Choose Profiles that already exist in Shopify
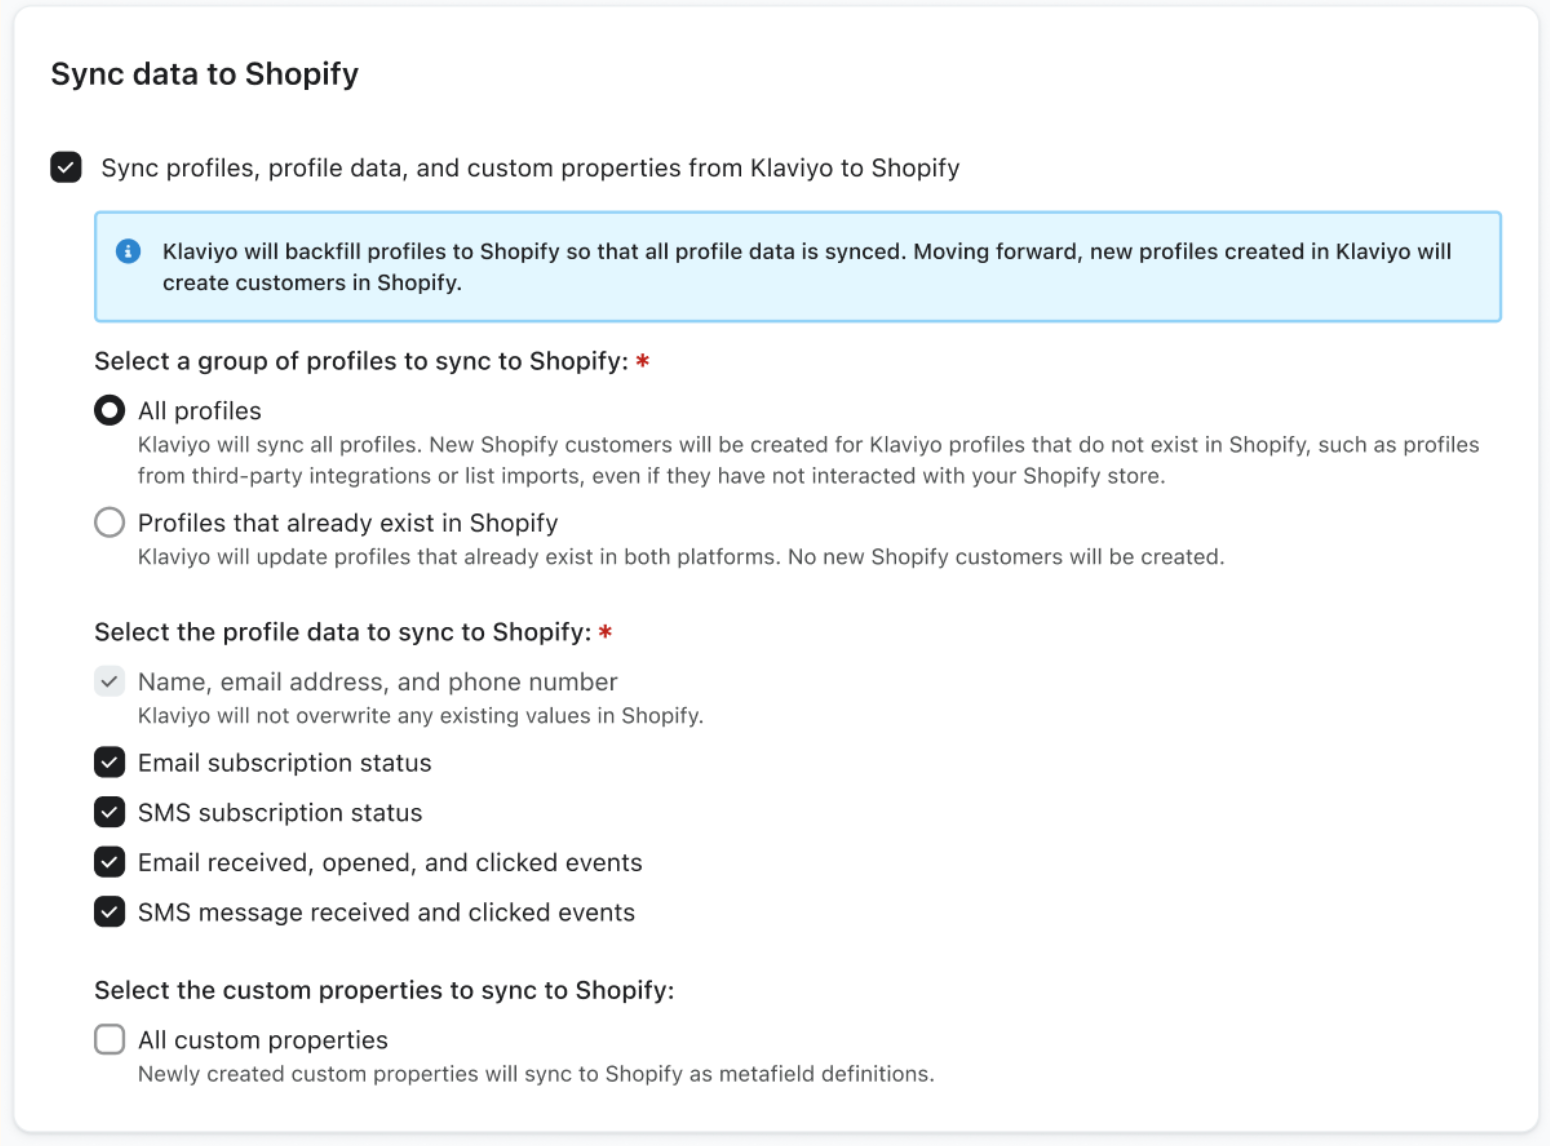1550x1146 pixels. click(x=109, y=522)
